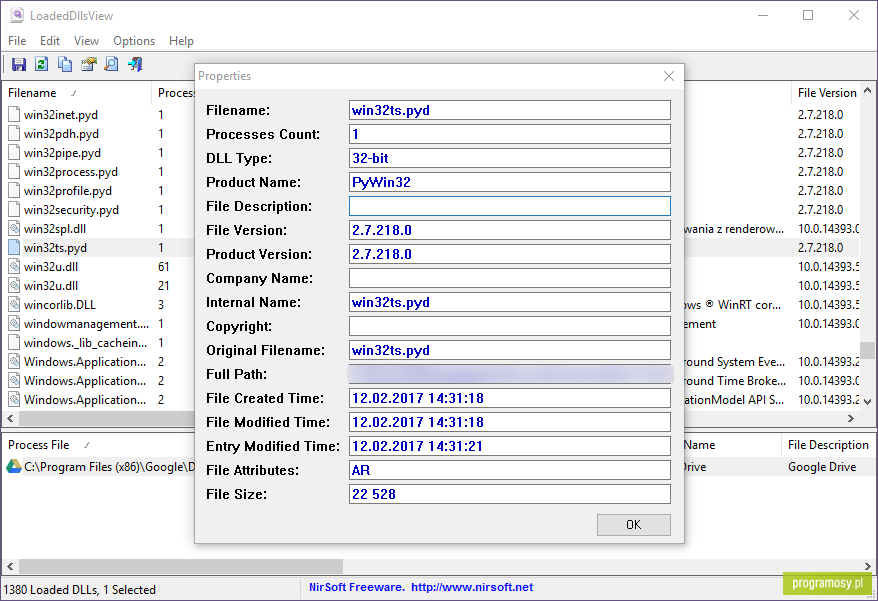Click the process pane's horizontal scroll right arrow
The image size is (878, 601).
(867, 566)
